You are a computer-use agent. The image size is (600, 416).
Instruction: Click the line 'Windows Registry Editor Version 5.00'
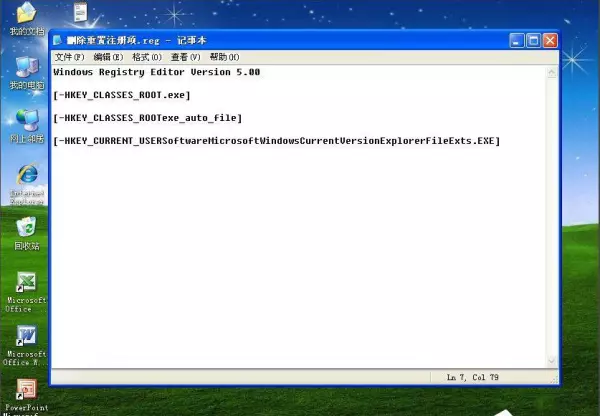tap(157, 72)
